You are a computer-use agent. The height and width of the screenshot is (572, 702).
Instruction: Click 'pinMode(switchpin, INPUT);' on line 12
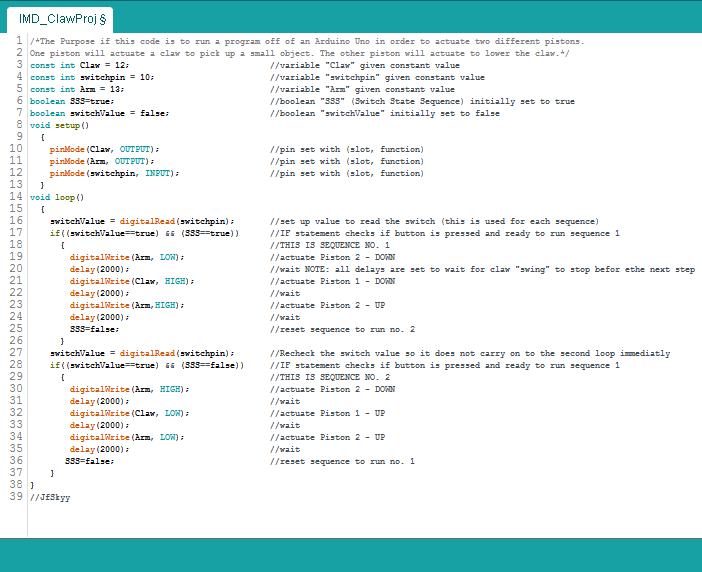click(114, 174)
